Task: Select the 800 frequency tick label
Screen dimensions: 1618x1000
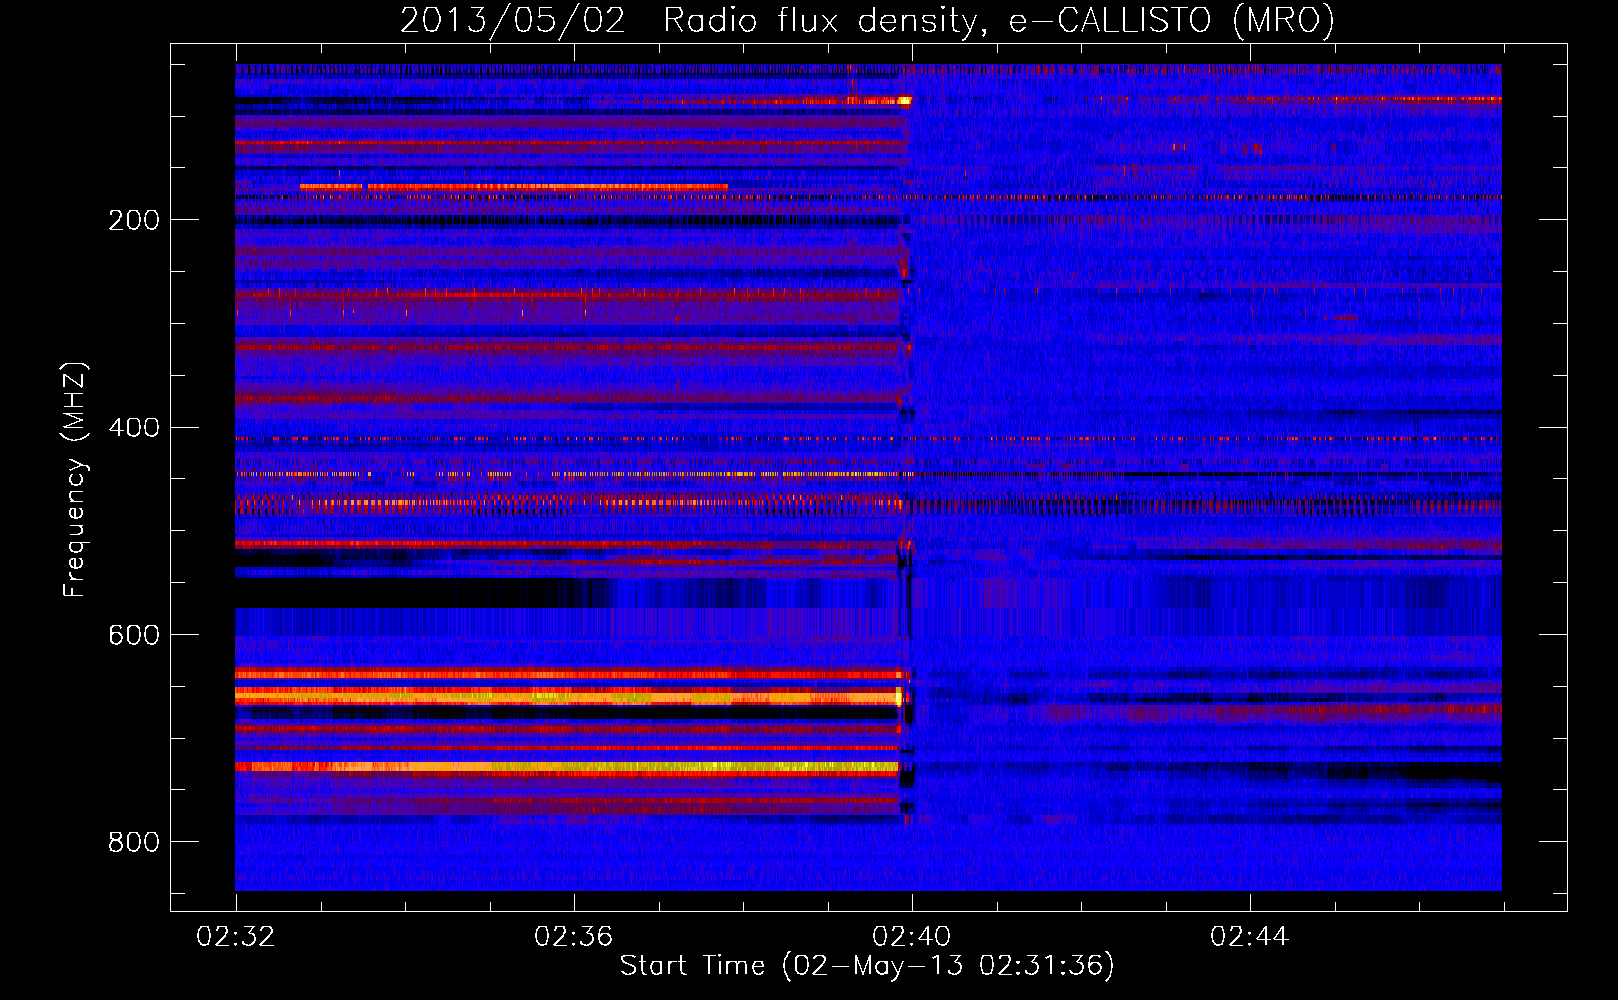Action: (x=134, y=842)
